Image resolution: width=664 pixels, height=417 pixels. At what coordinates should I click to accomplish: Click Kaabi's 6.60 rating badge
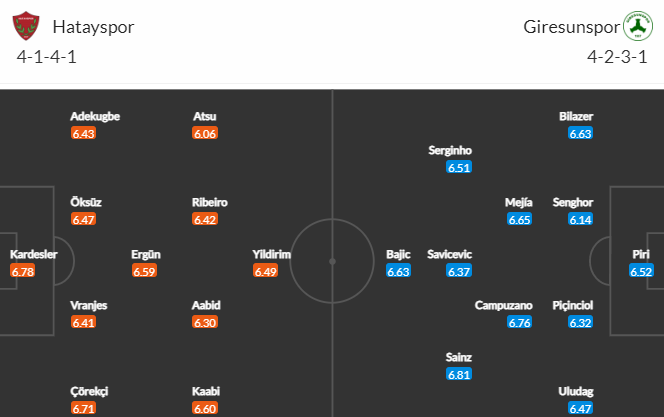click(205, 409)
